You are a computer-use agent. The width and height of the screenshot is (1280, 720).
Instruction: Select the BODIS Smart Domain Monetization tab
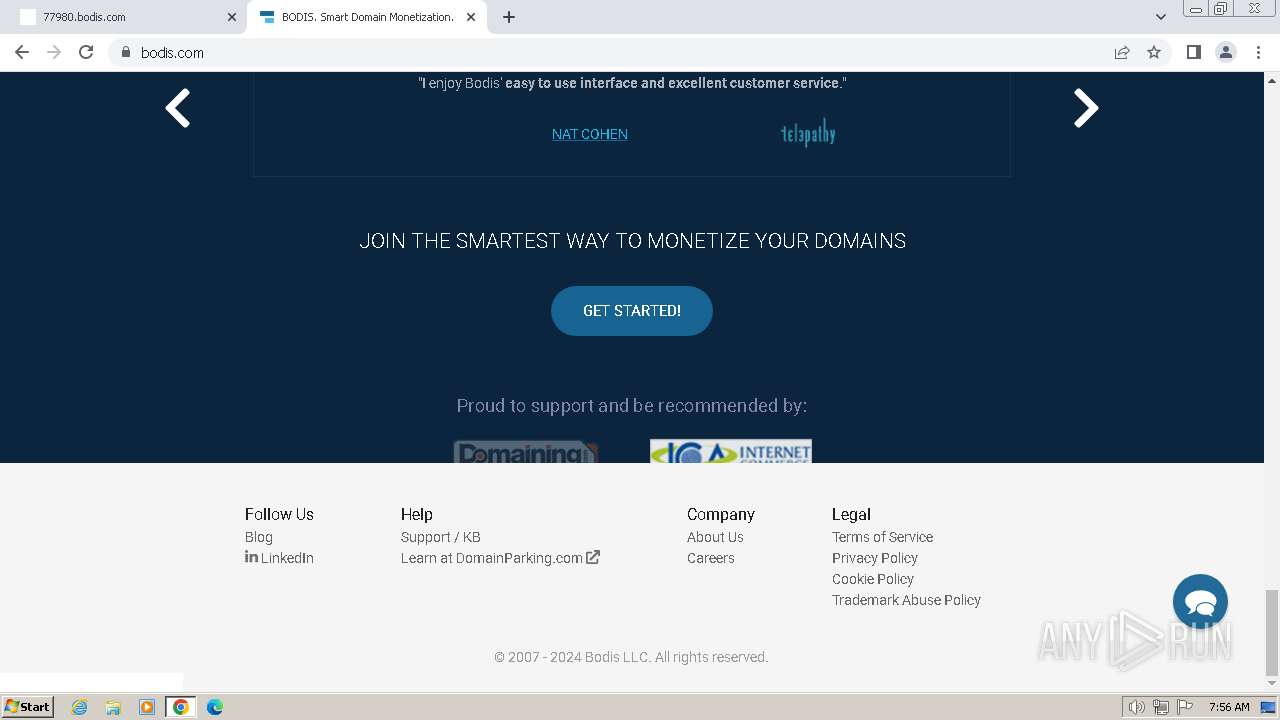point(366,17)
